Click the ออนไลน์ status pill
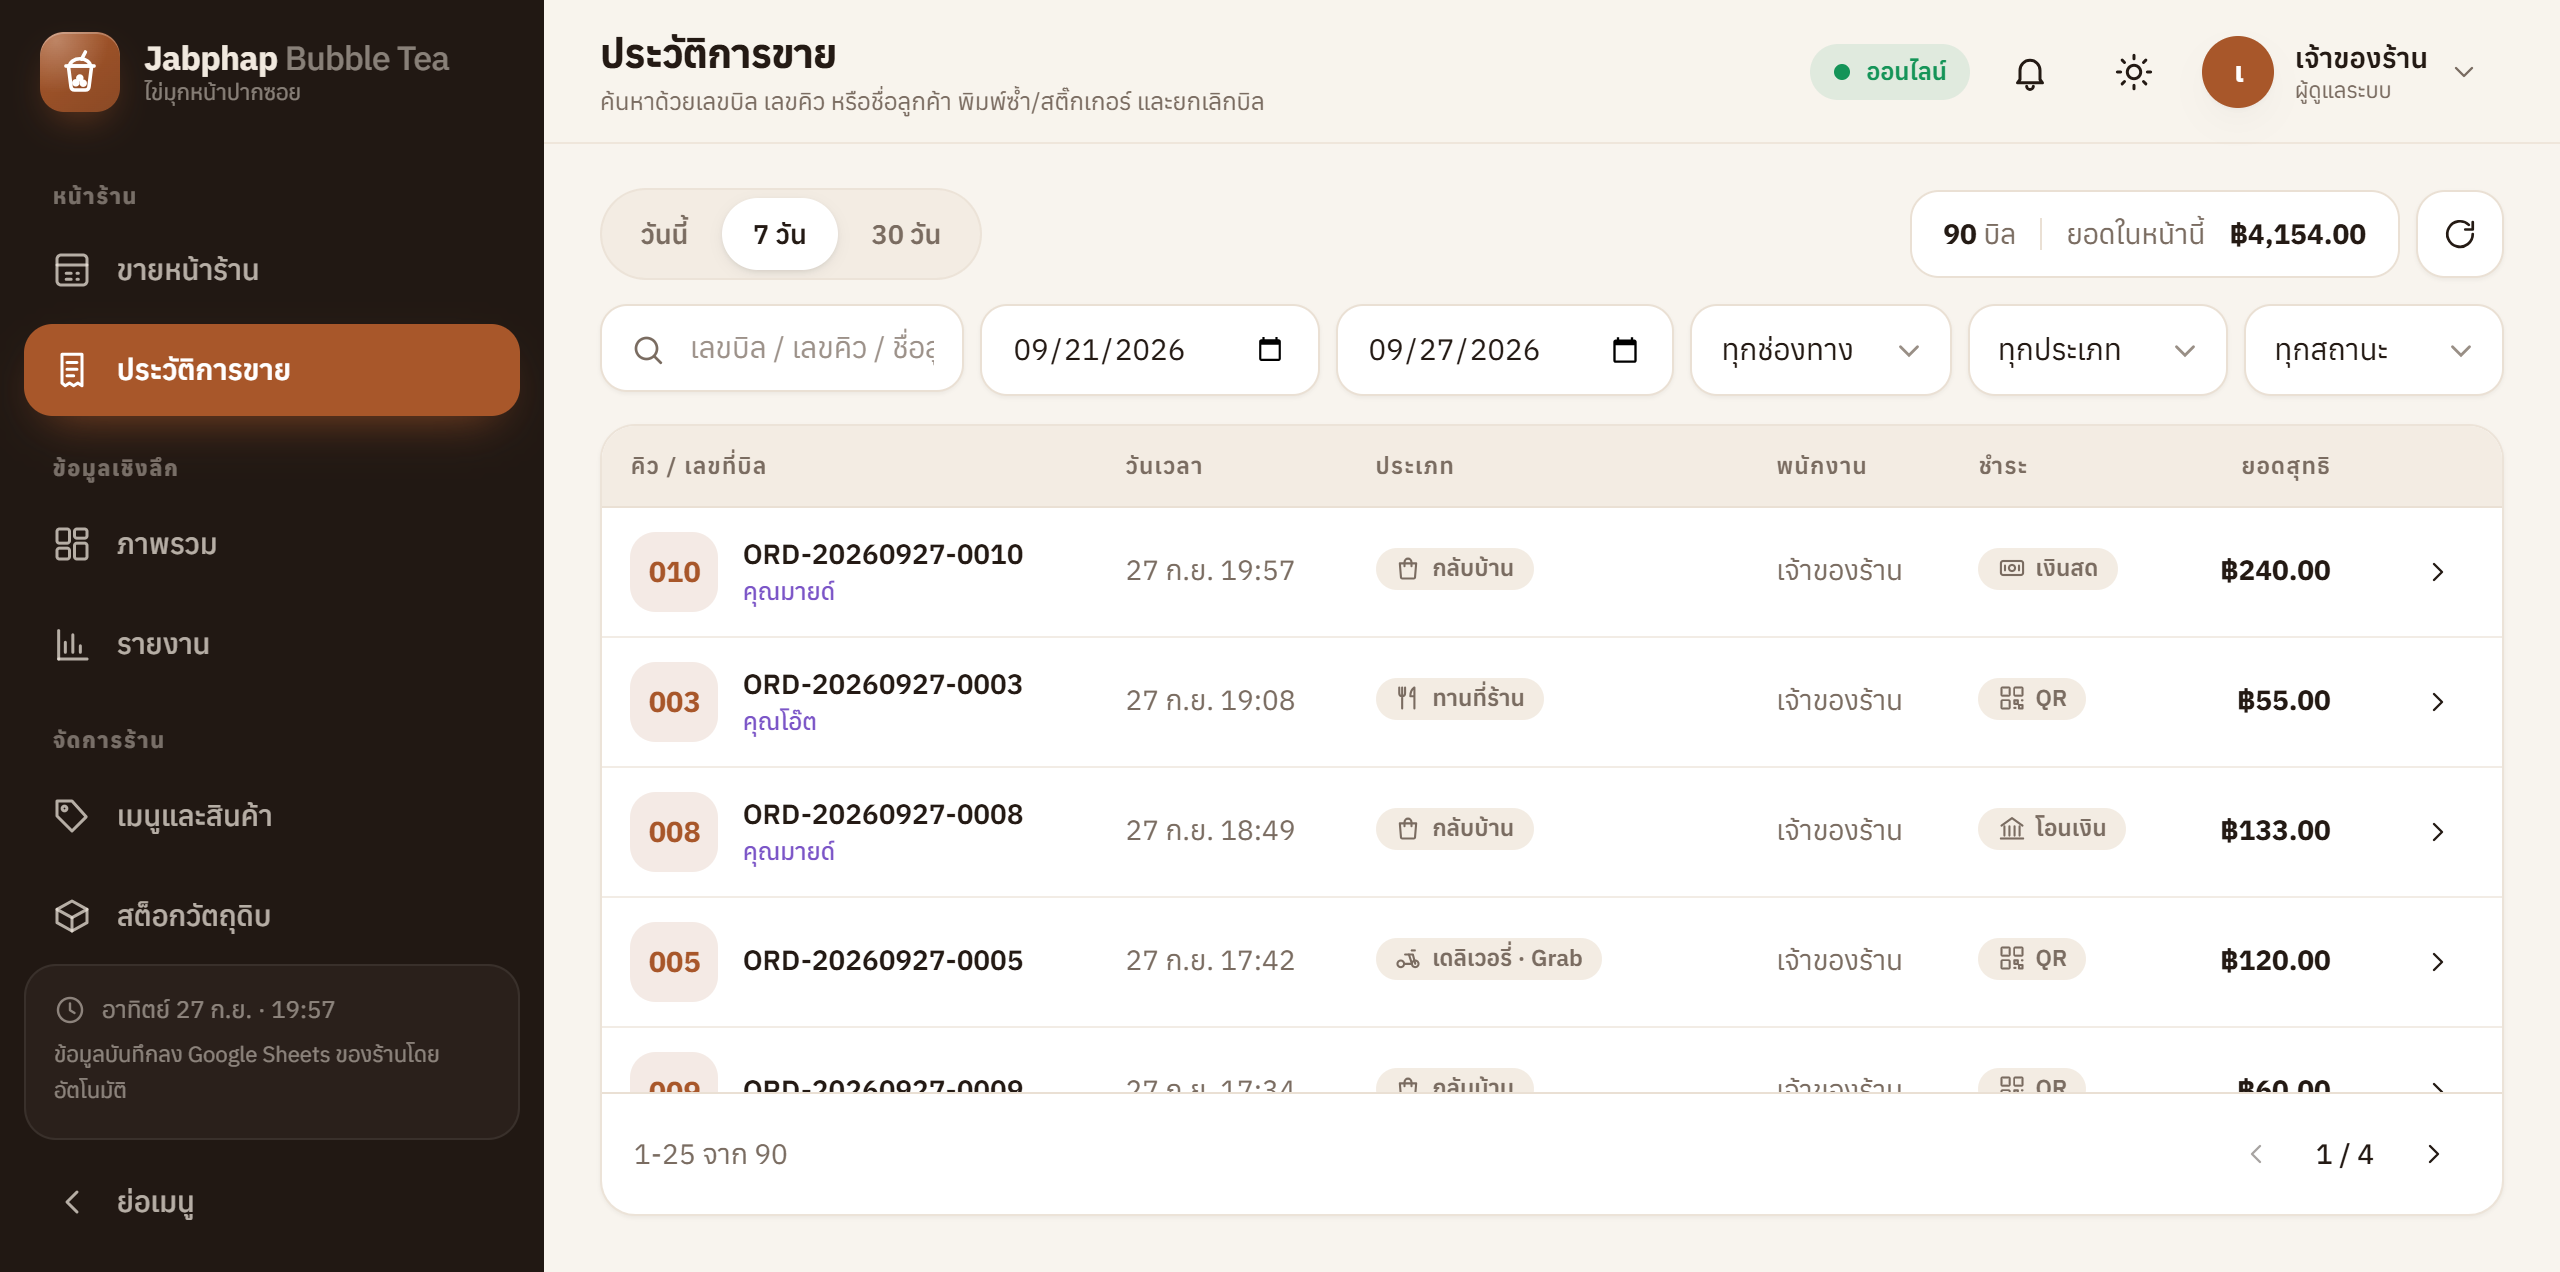 click(x=1889, y=72)
